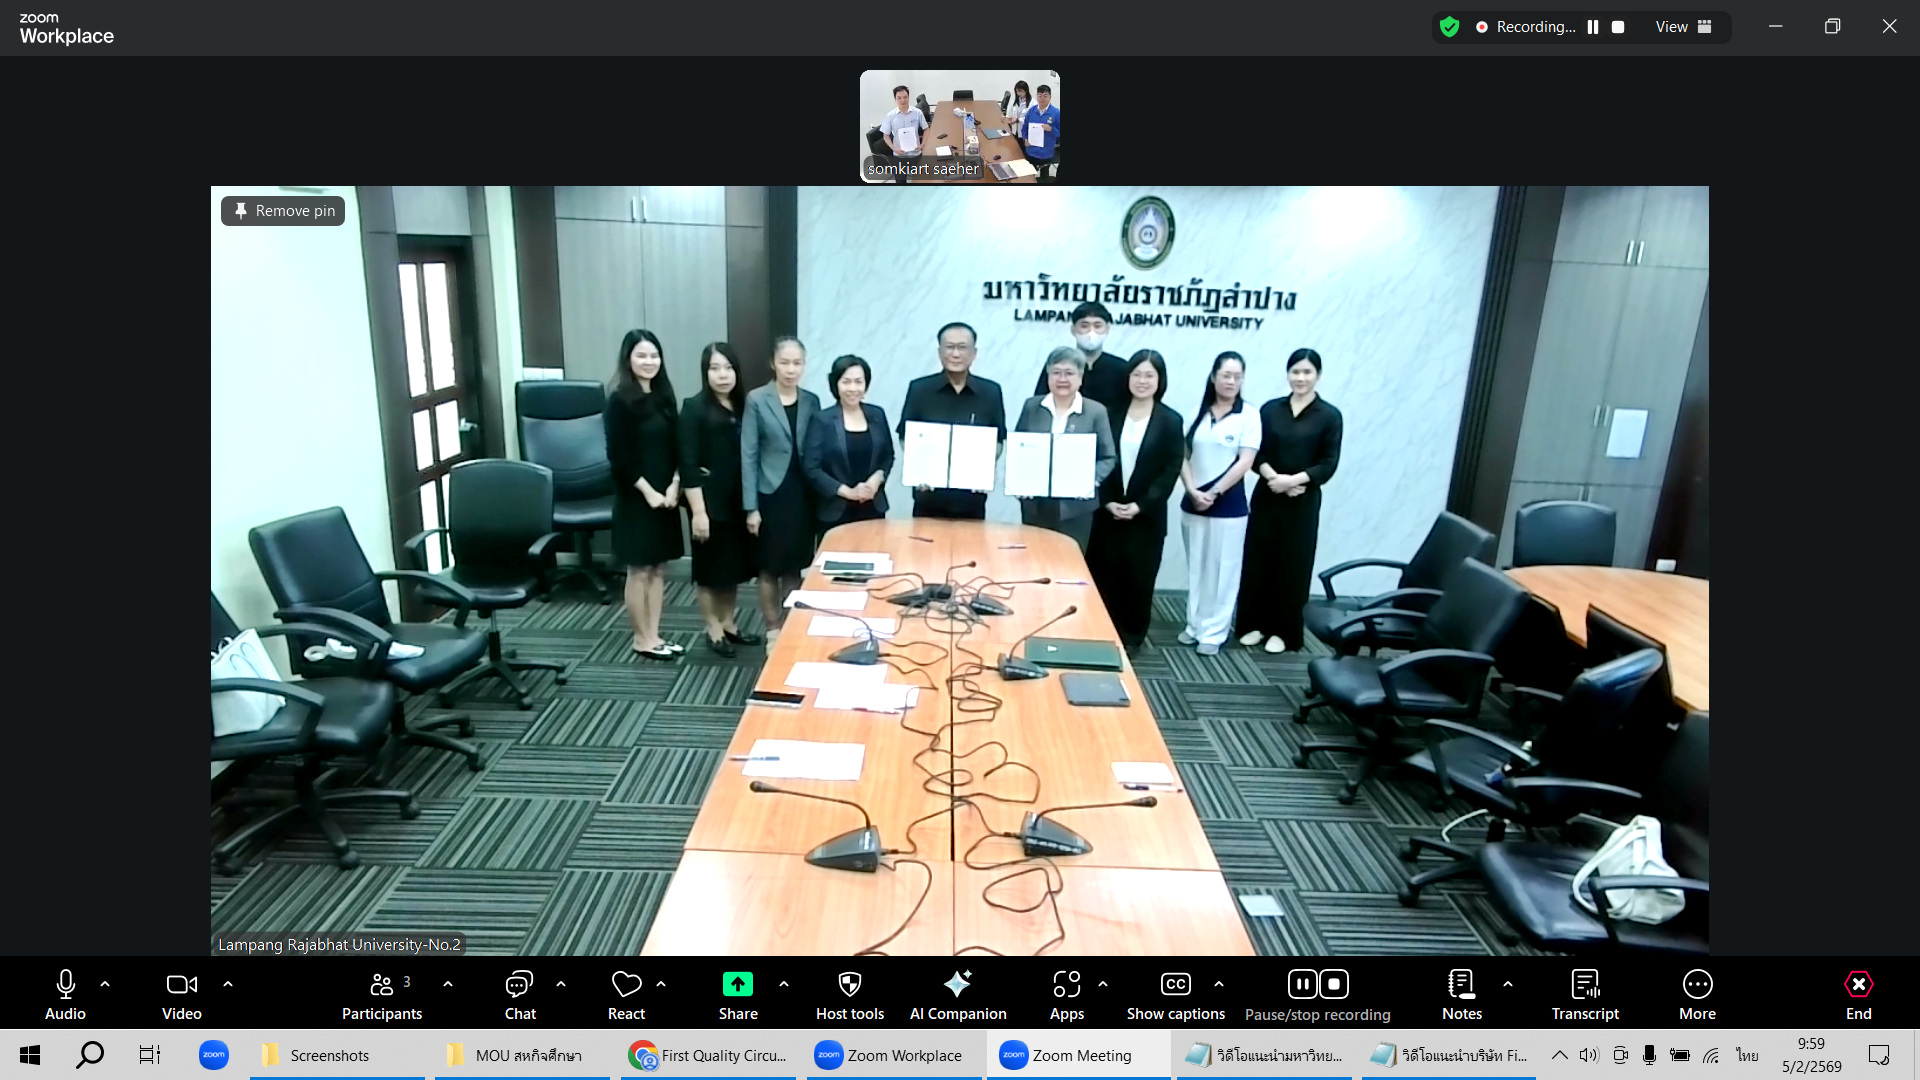This screenshot has height=1080, width=1920.
Task: Click the Remove pin button
Action: 283,211
